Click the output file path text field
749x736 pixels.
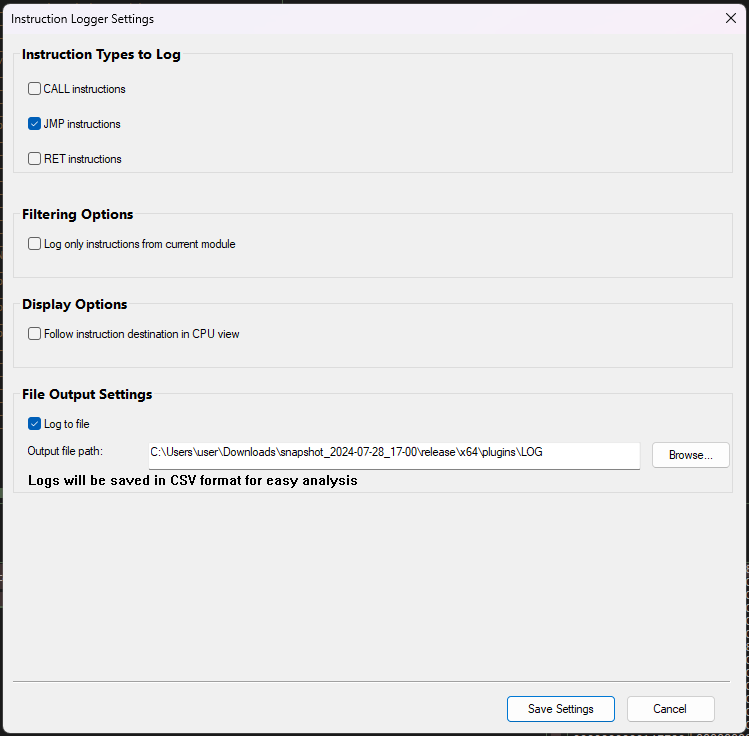tap(394, 453)
